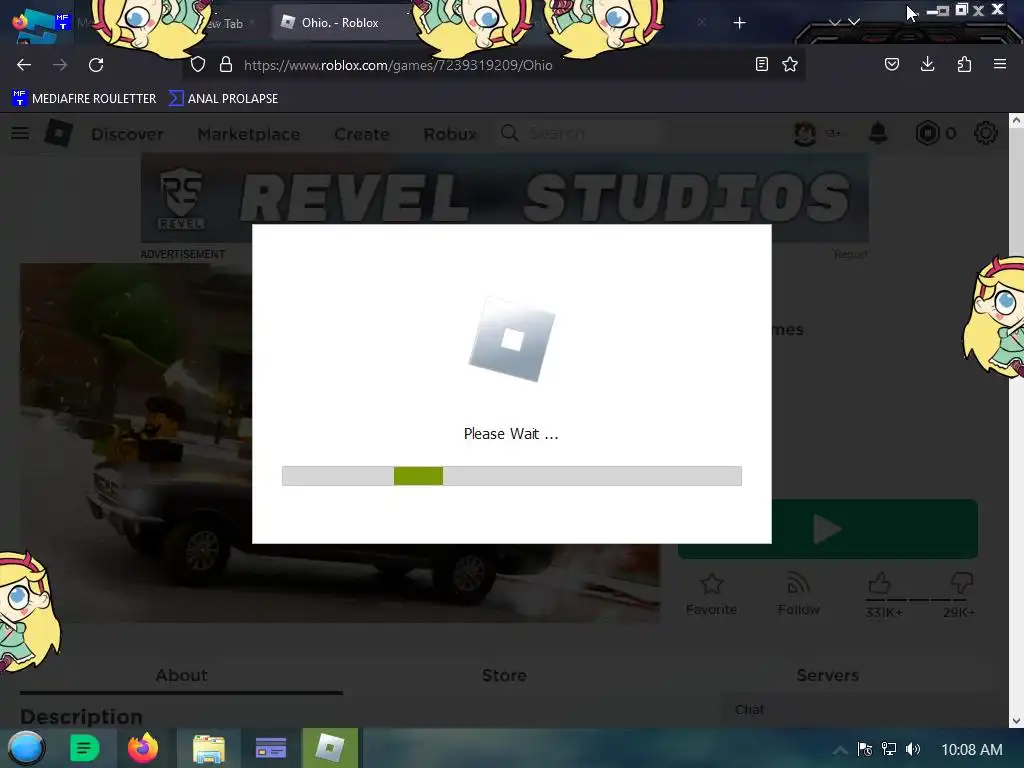The height and width of the screenshot is (768, 1024).
Task: Open the browser downloads panel
Action: (927, 64)
